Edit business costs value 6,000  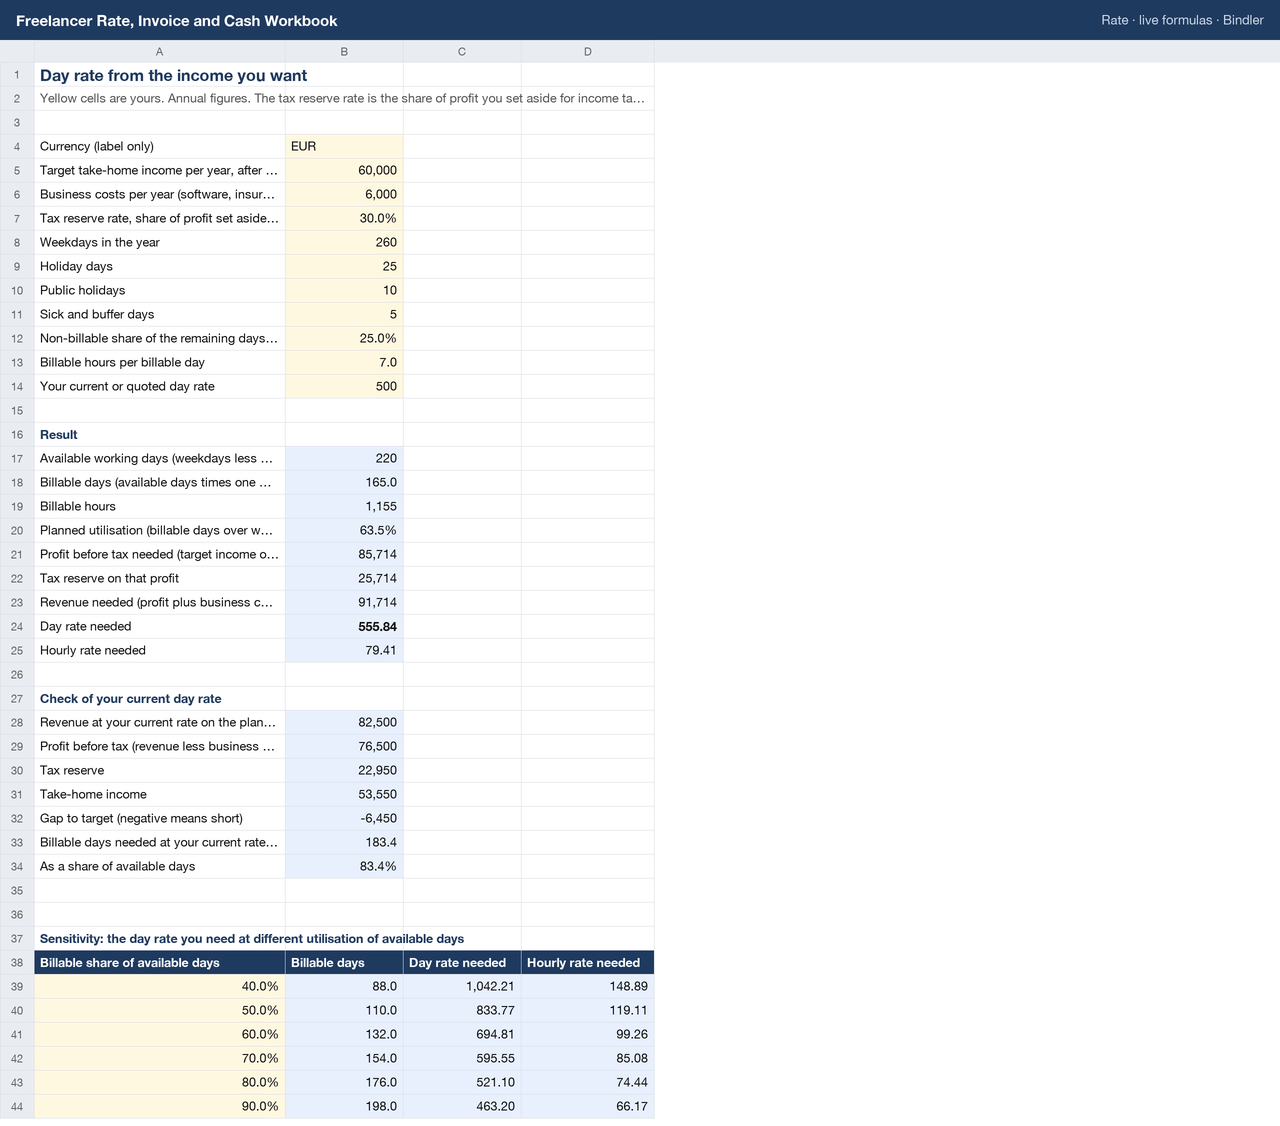[344, 194]
